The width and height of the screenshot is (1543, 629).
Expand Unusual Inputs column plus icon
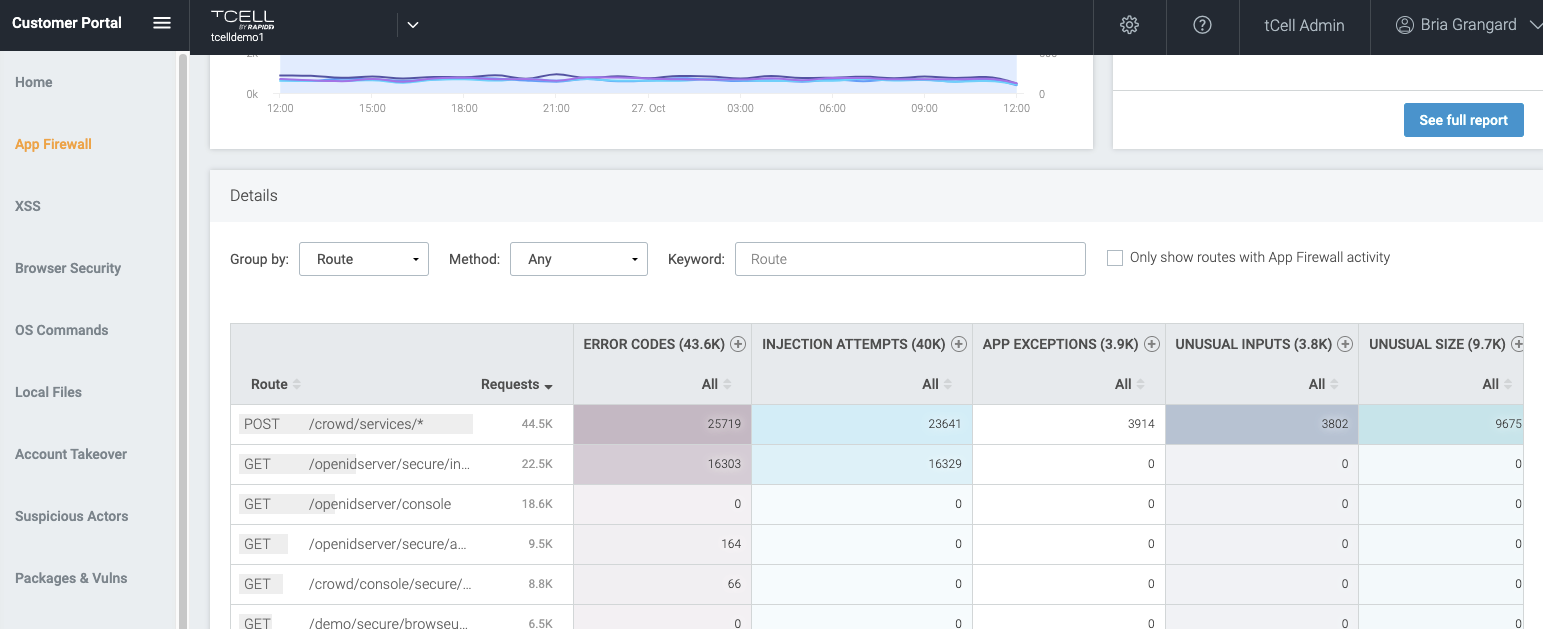click(1345, 344)
